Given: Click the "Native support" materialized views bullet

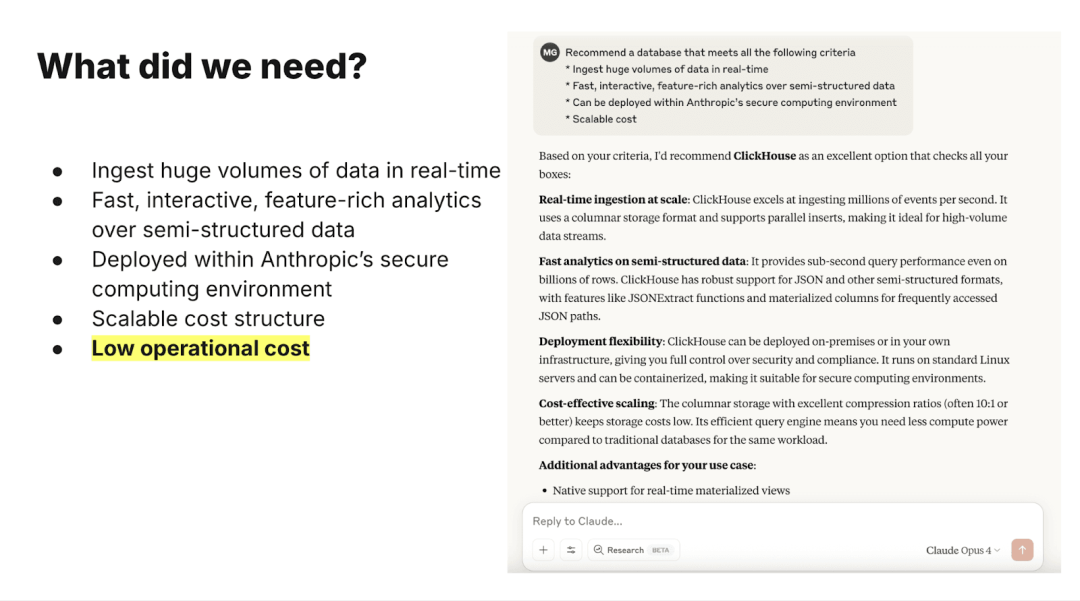Looking at the screenshot, I should [671, 491].
